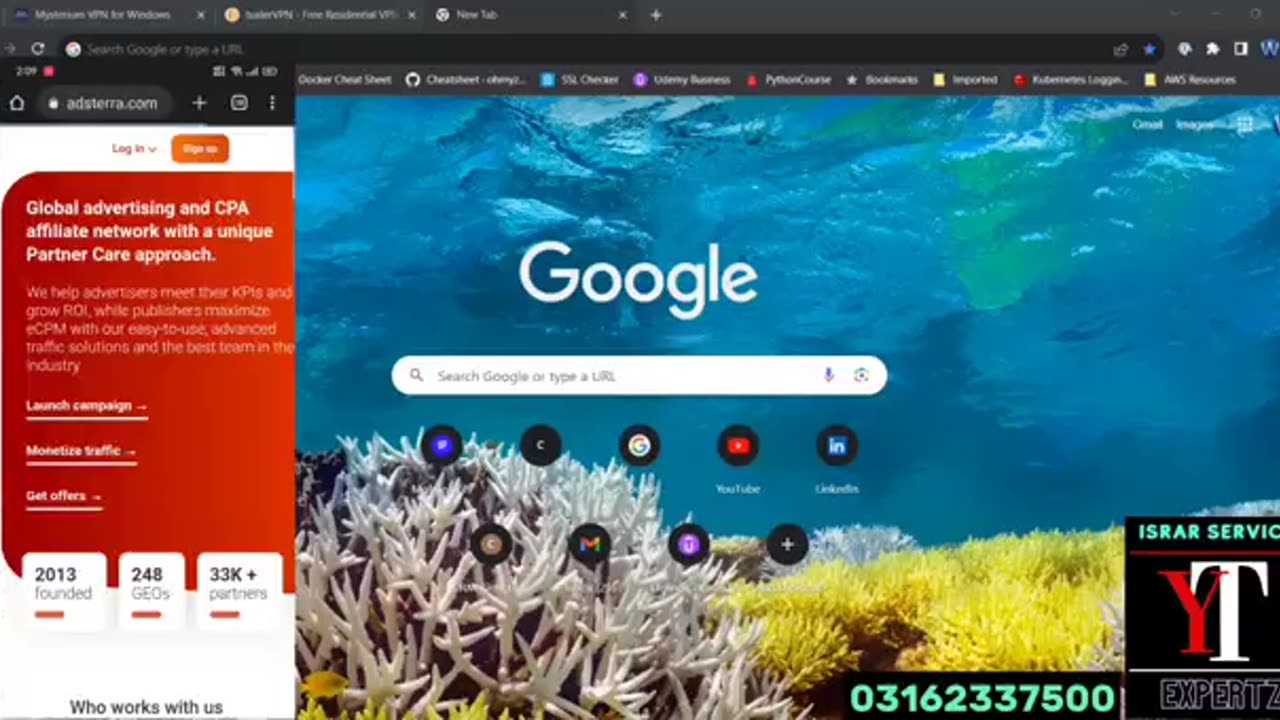Open the Docker Cheat Sheet bookmark

pyautogui.click(x=345, y=79)
